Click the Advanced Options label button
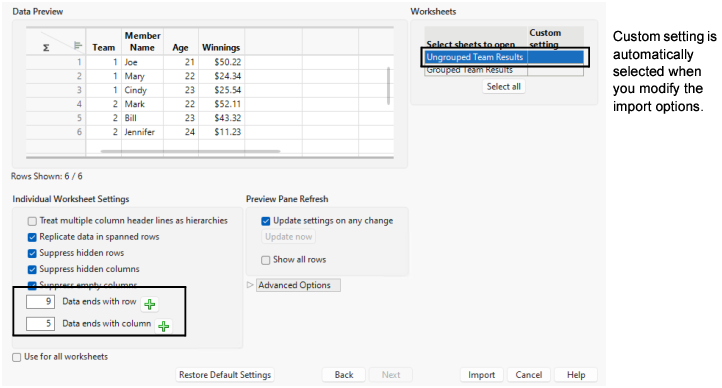 [x=298, y=285]
